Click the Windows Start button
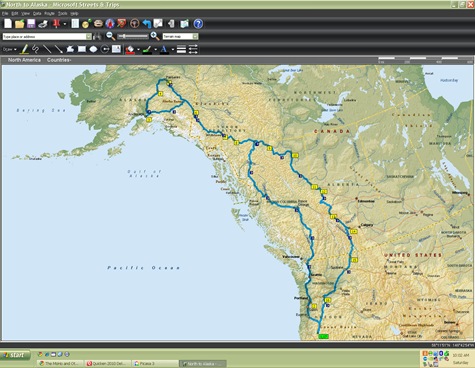The height and width of the screenshot is (368, 475). coord(15,355)
